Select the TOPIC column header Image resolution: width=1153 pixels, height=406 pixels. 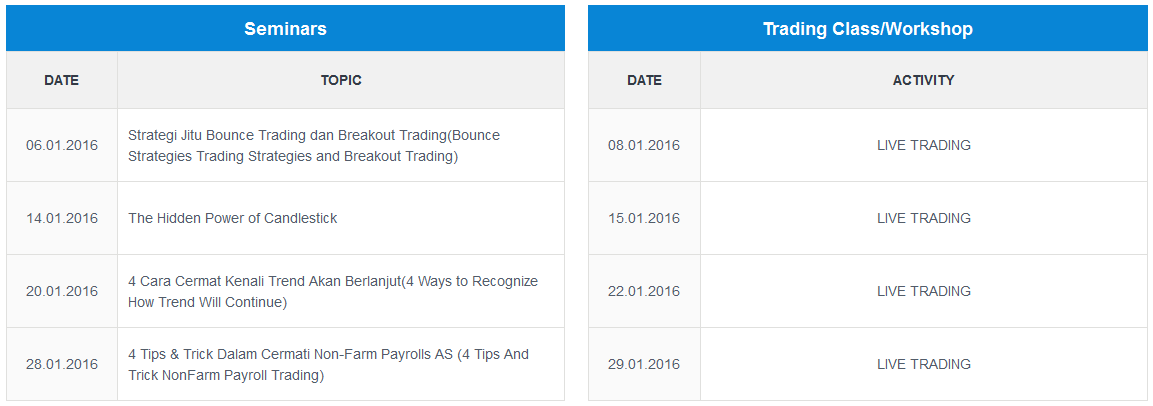(x=341, y=80)
